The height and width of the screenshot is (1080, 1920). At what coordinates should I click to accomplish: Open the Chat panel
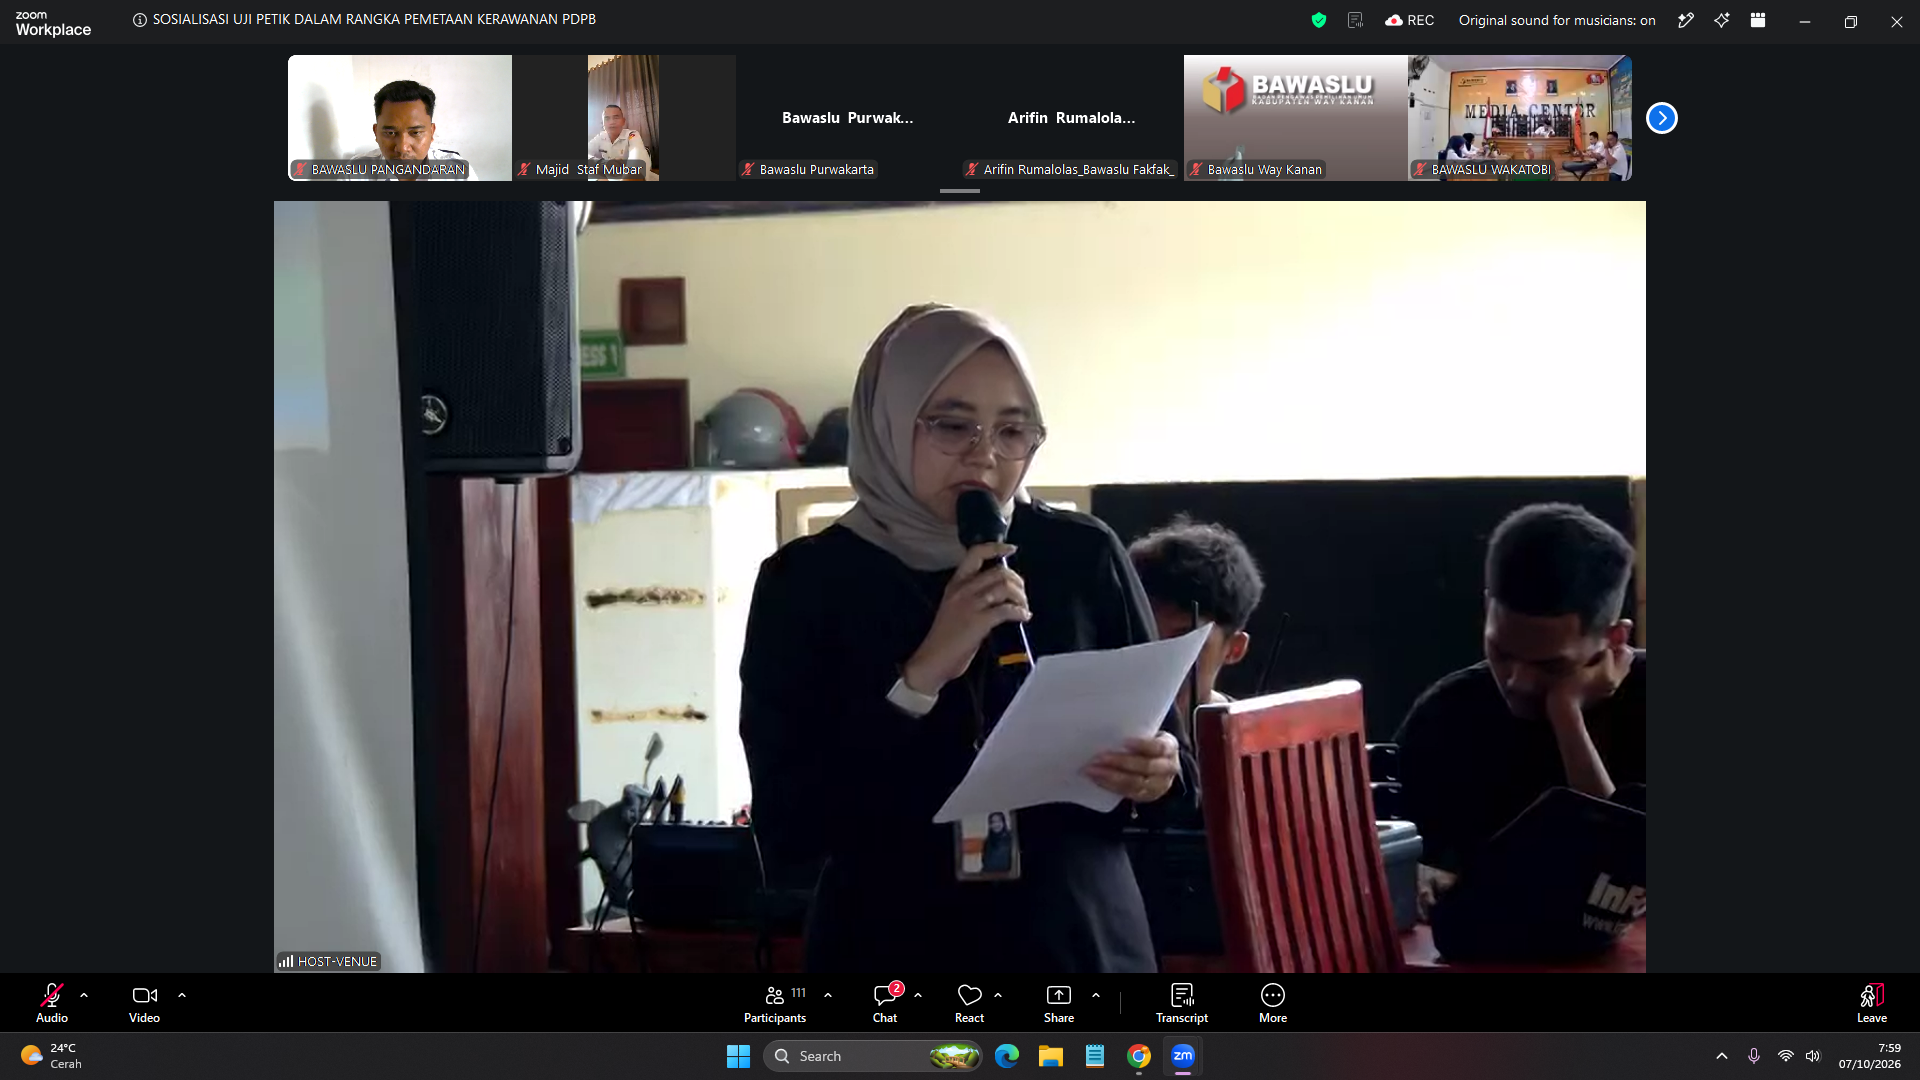click(x=885, y=1003)
